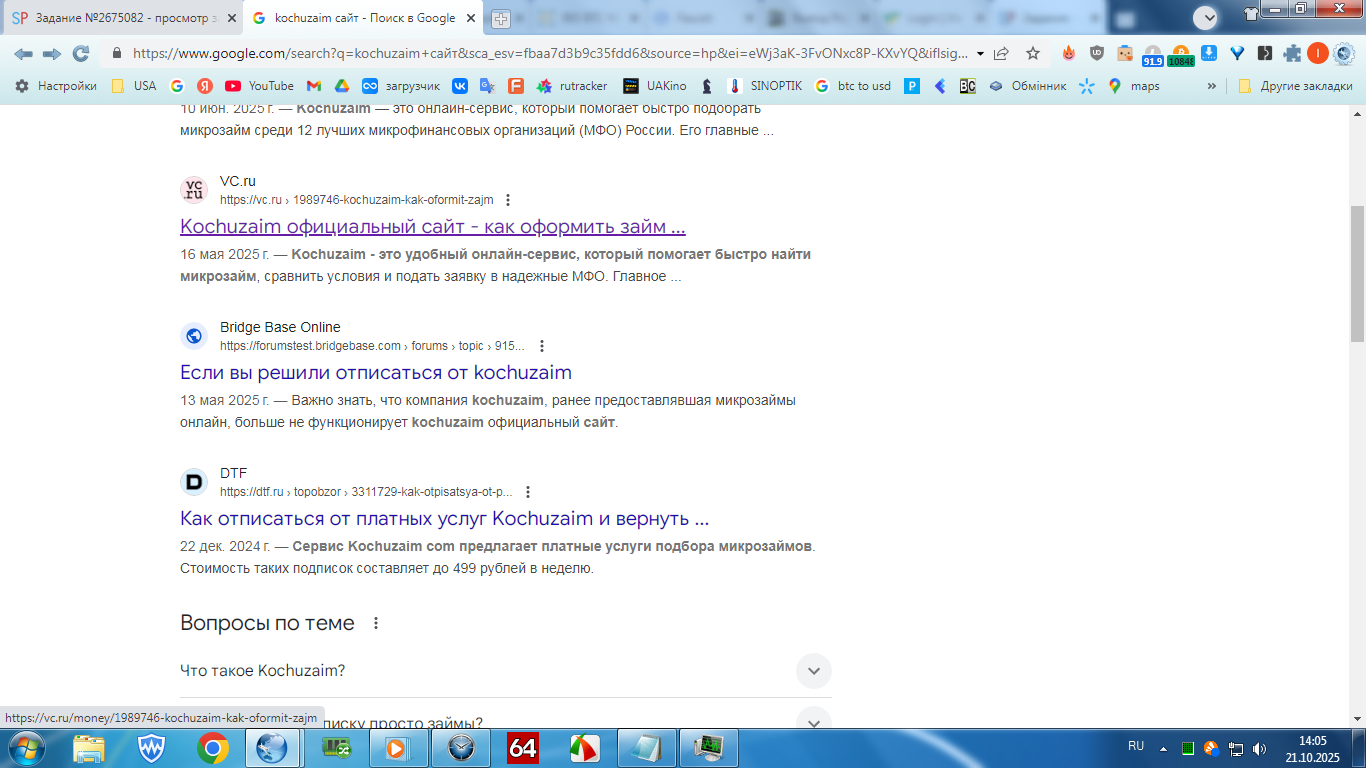Open the UAKino bookmark

tap(654, 86)
